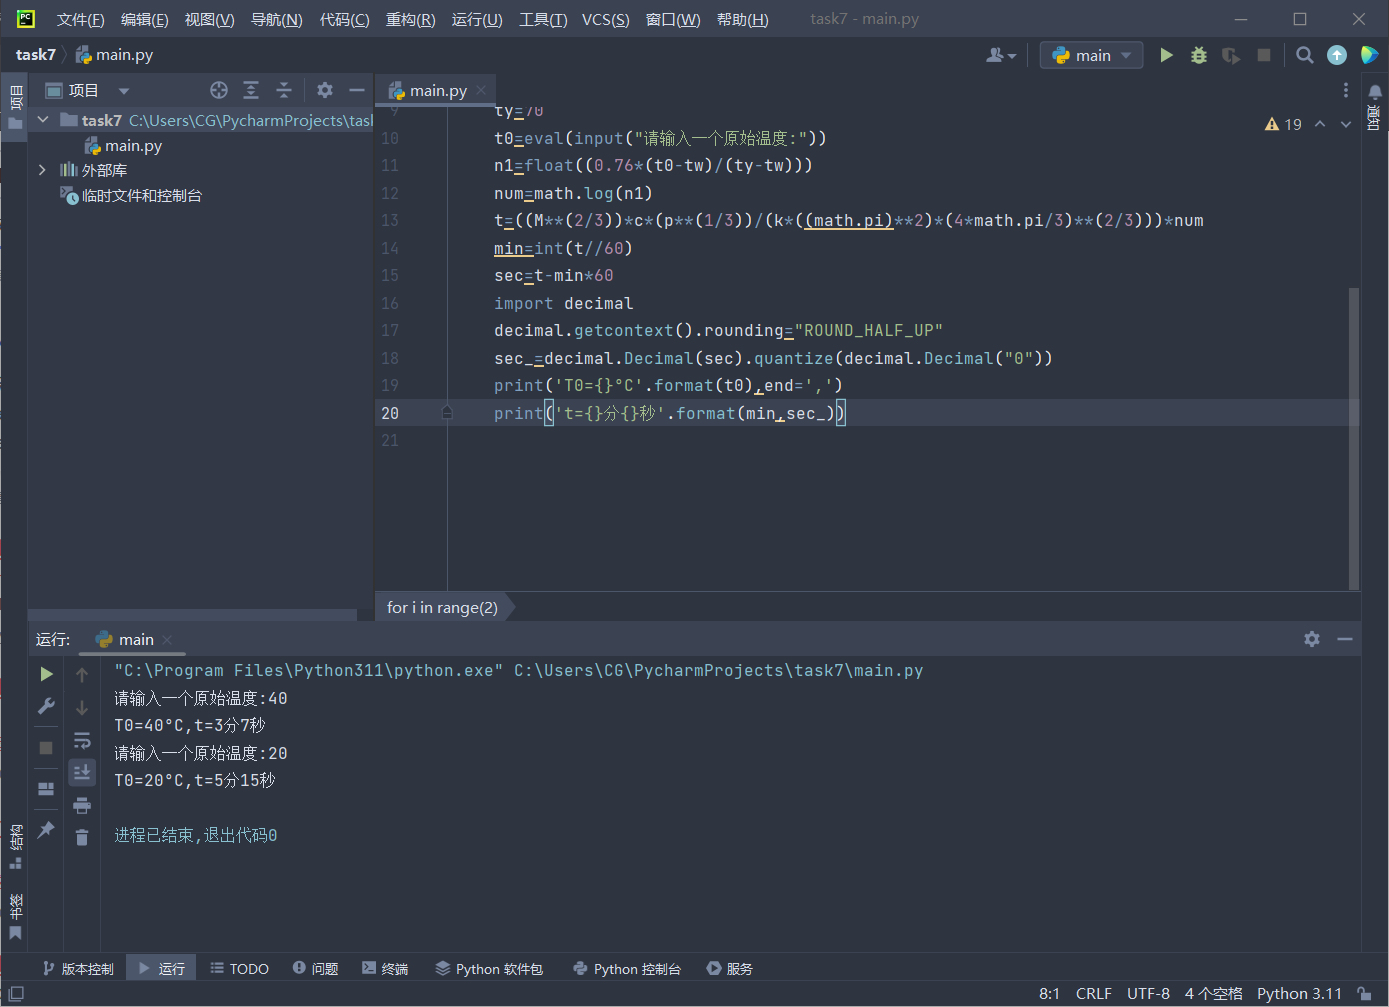Open 临时文件和控制台 tree item

click(x=141, y=195)
